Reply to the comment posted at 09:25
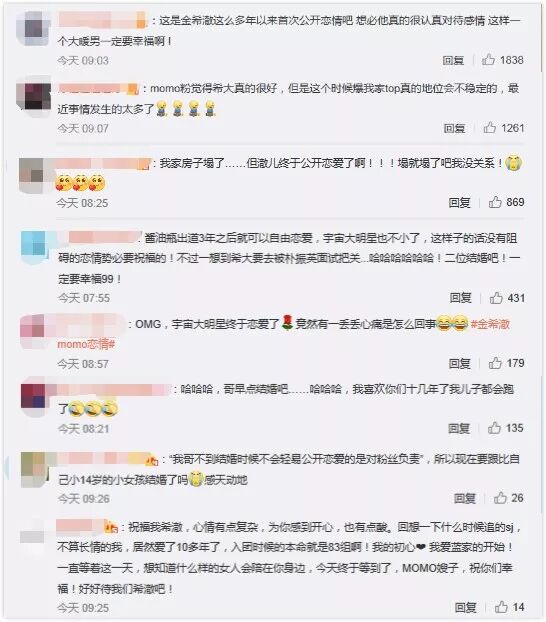Image resolution: width=546 pixels, height=622 pixels. 466,607
